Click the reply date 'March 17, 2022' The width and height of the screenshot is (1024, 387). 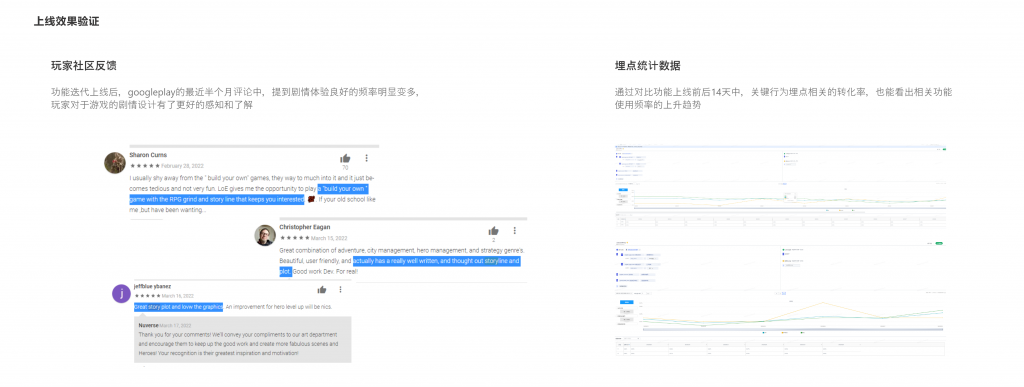coord(176,325)
